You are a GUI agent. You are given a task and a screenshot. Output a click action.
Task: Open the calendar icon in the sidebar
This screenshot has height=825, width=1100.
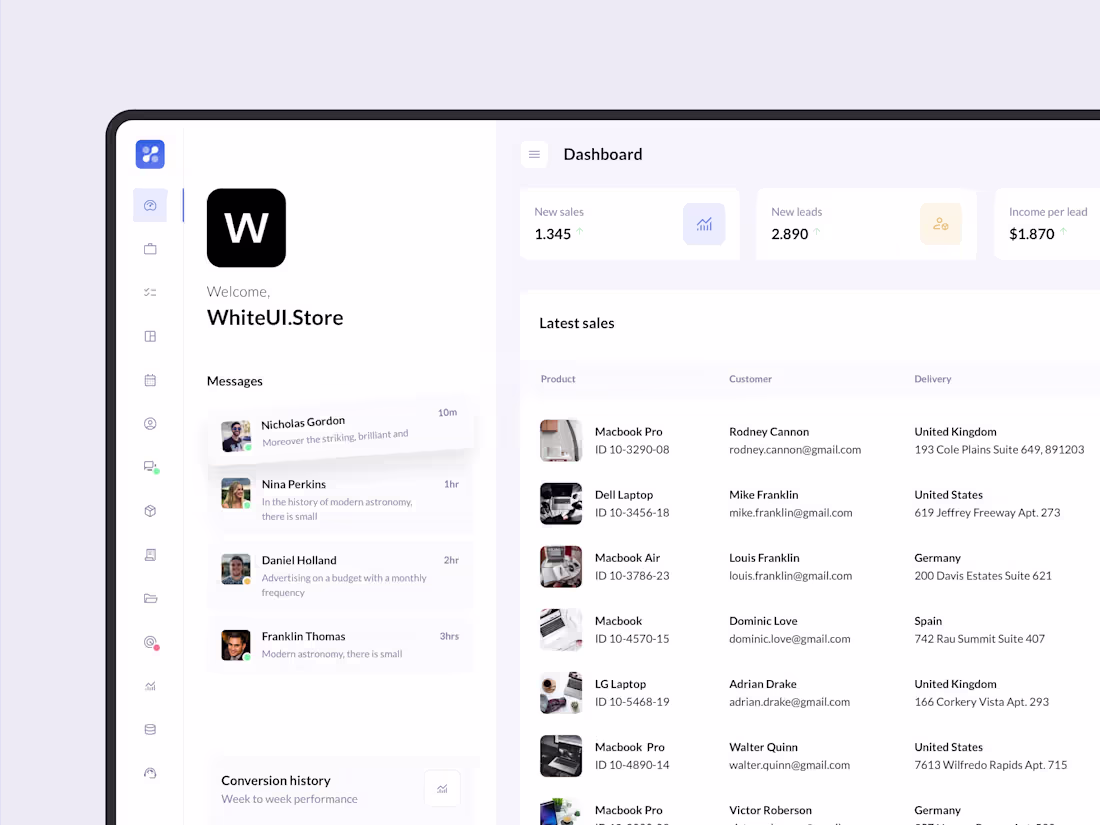(150, 380)
